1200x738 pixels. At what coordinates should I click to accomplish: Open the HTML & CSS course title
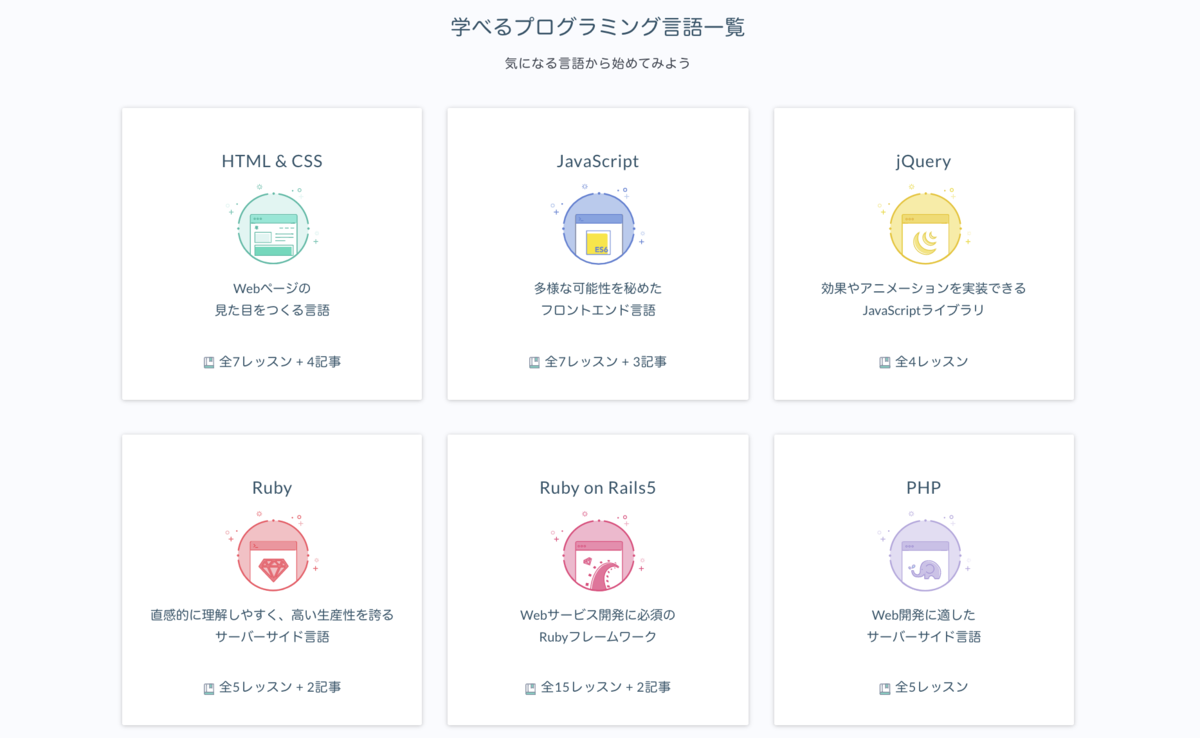[272, 161]
